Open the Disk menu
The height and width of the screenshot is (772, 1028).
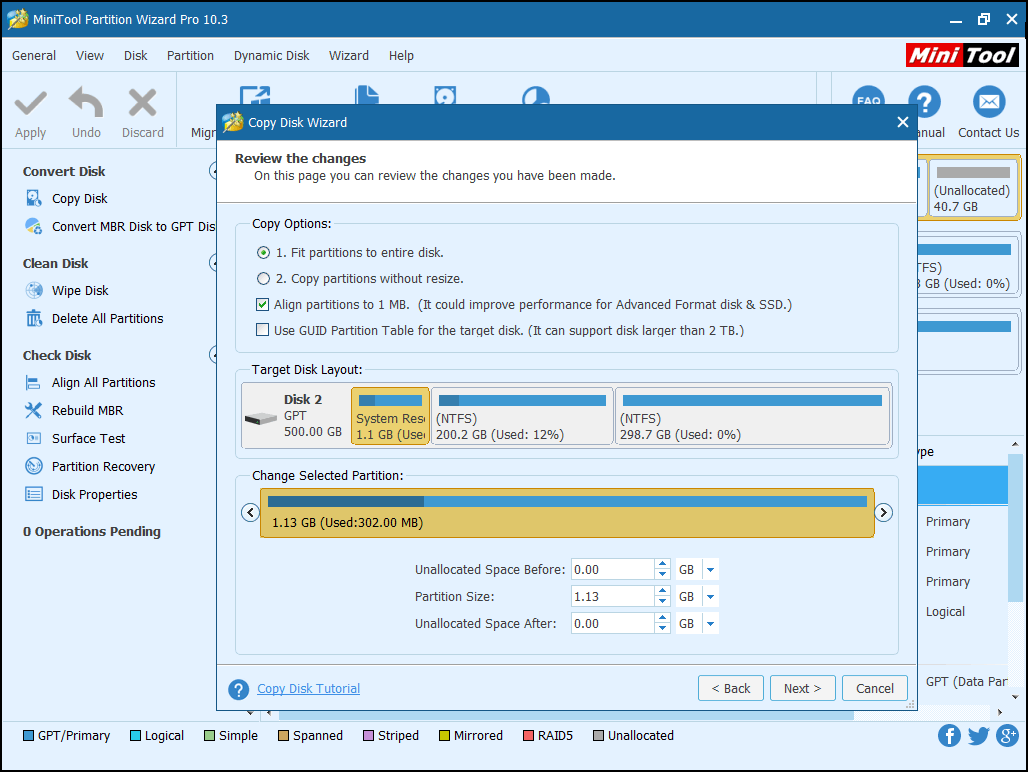(136, 56)
